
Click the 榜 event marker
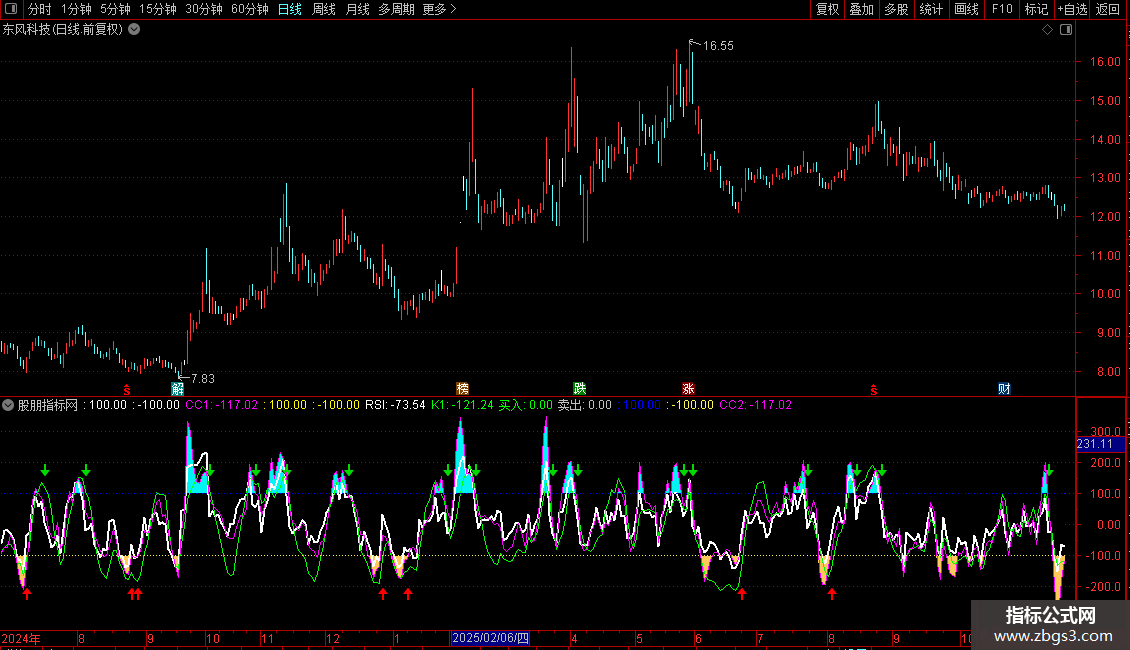tap(463, 389)
